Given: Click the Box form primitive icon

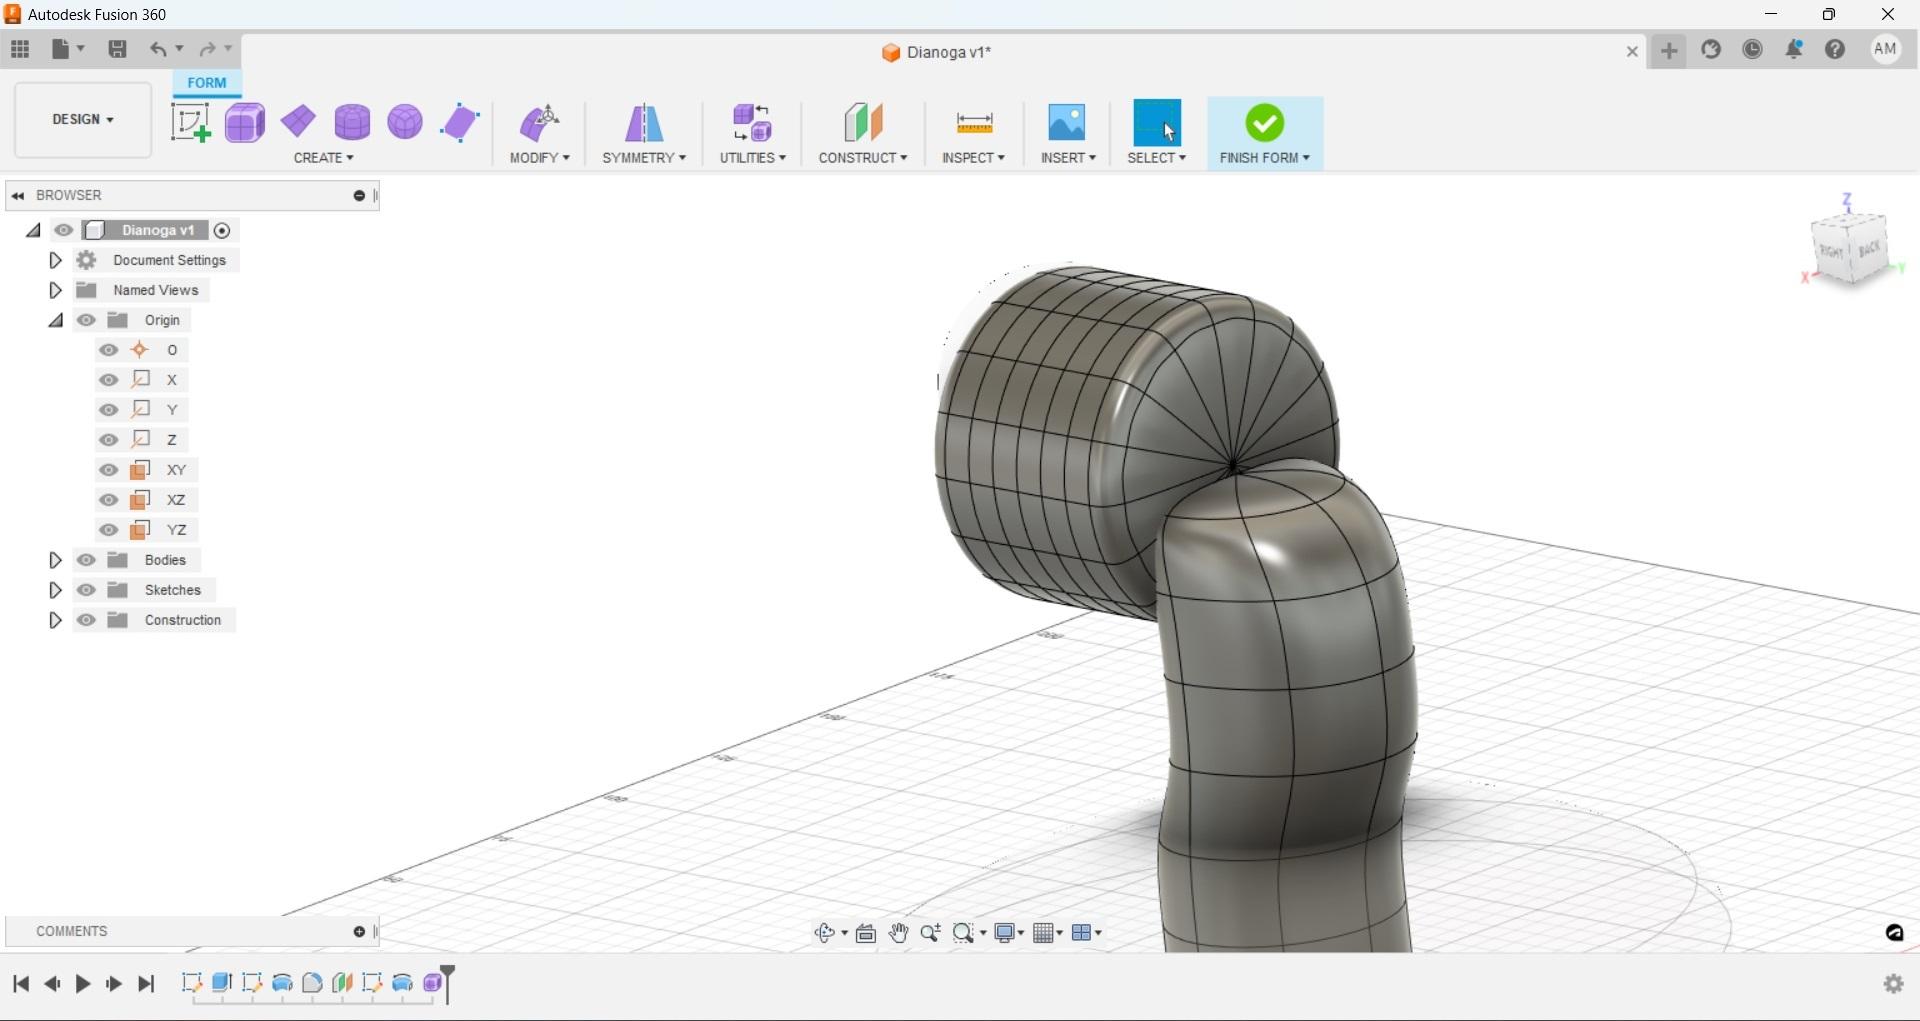Looking at the screenshot, I should [245, 122].
